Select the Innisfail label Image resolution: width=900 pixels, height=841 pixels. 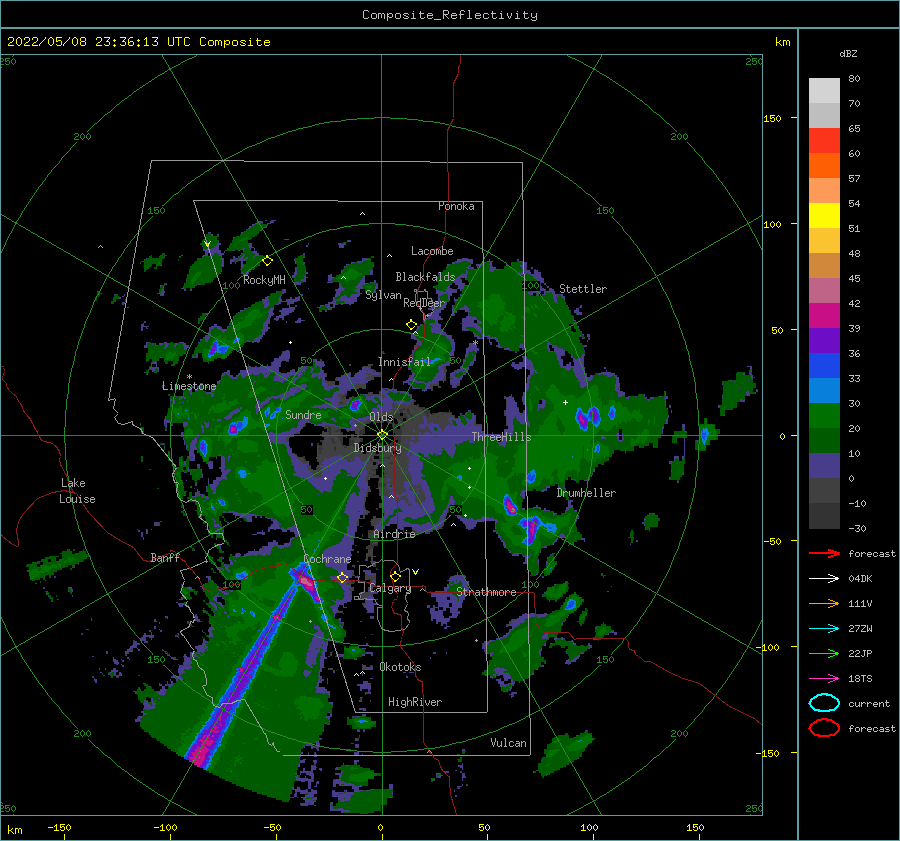pyautogui.click(x=404, y=362)
